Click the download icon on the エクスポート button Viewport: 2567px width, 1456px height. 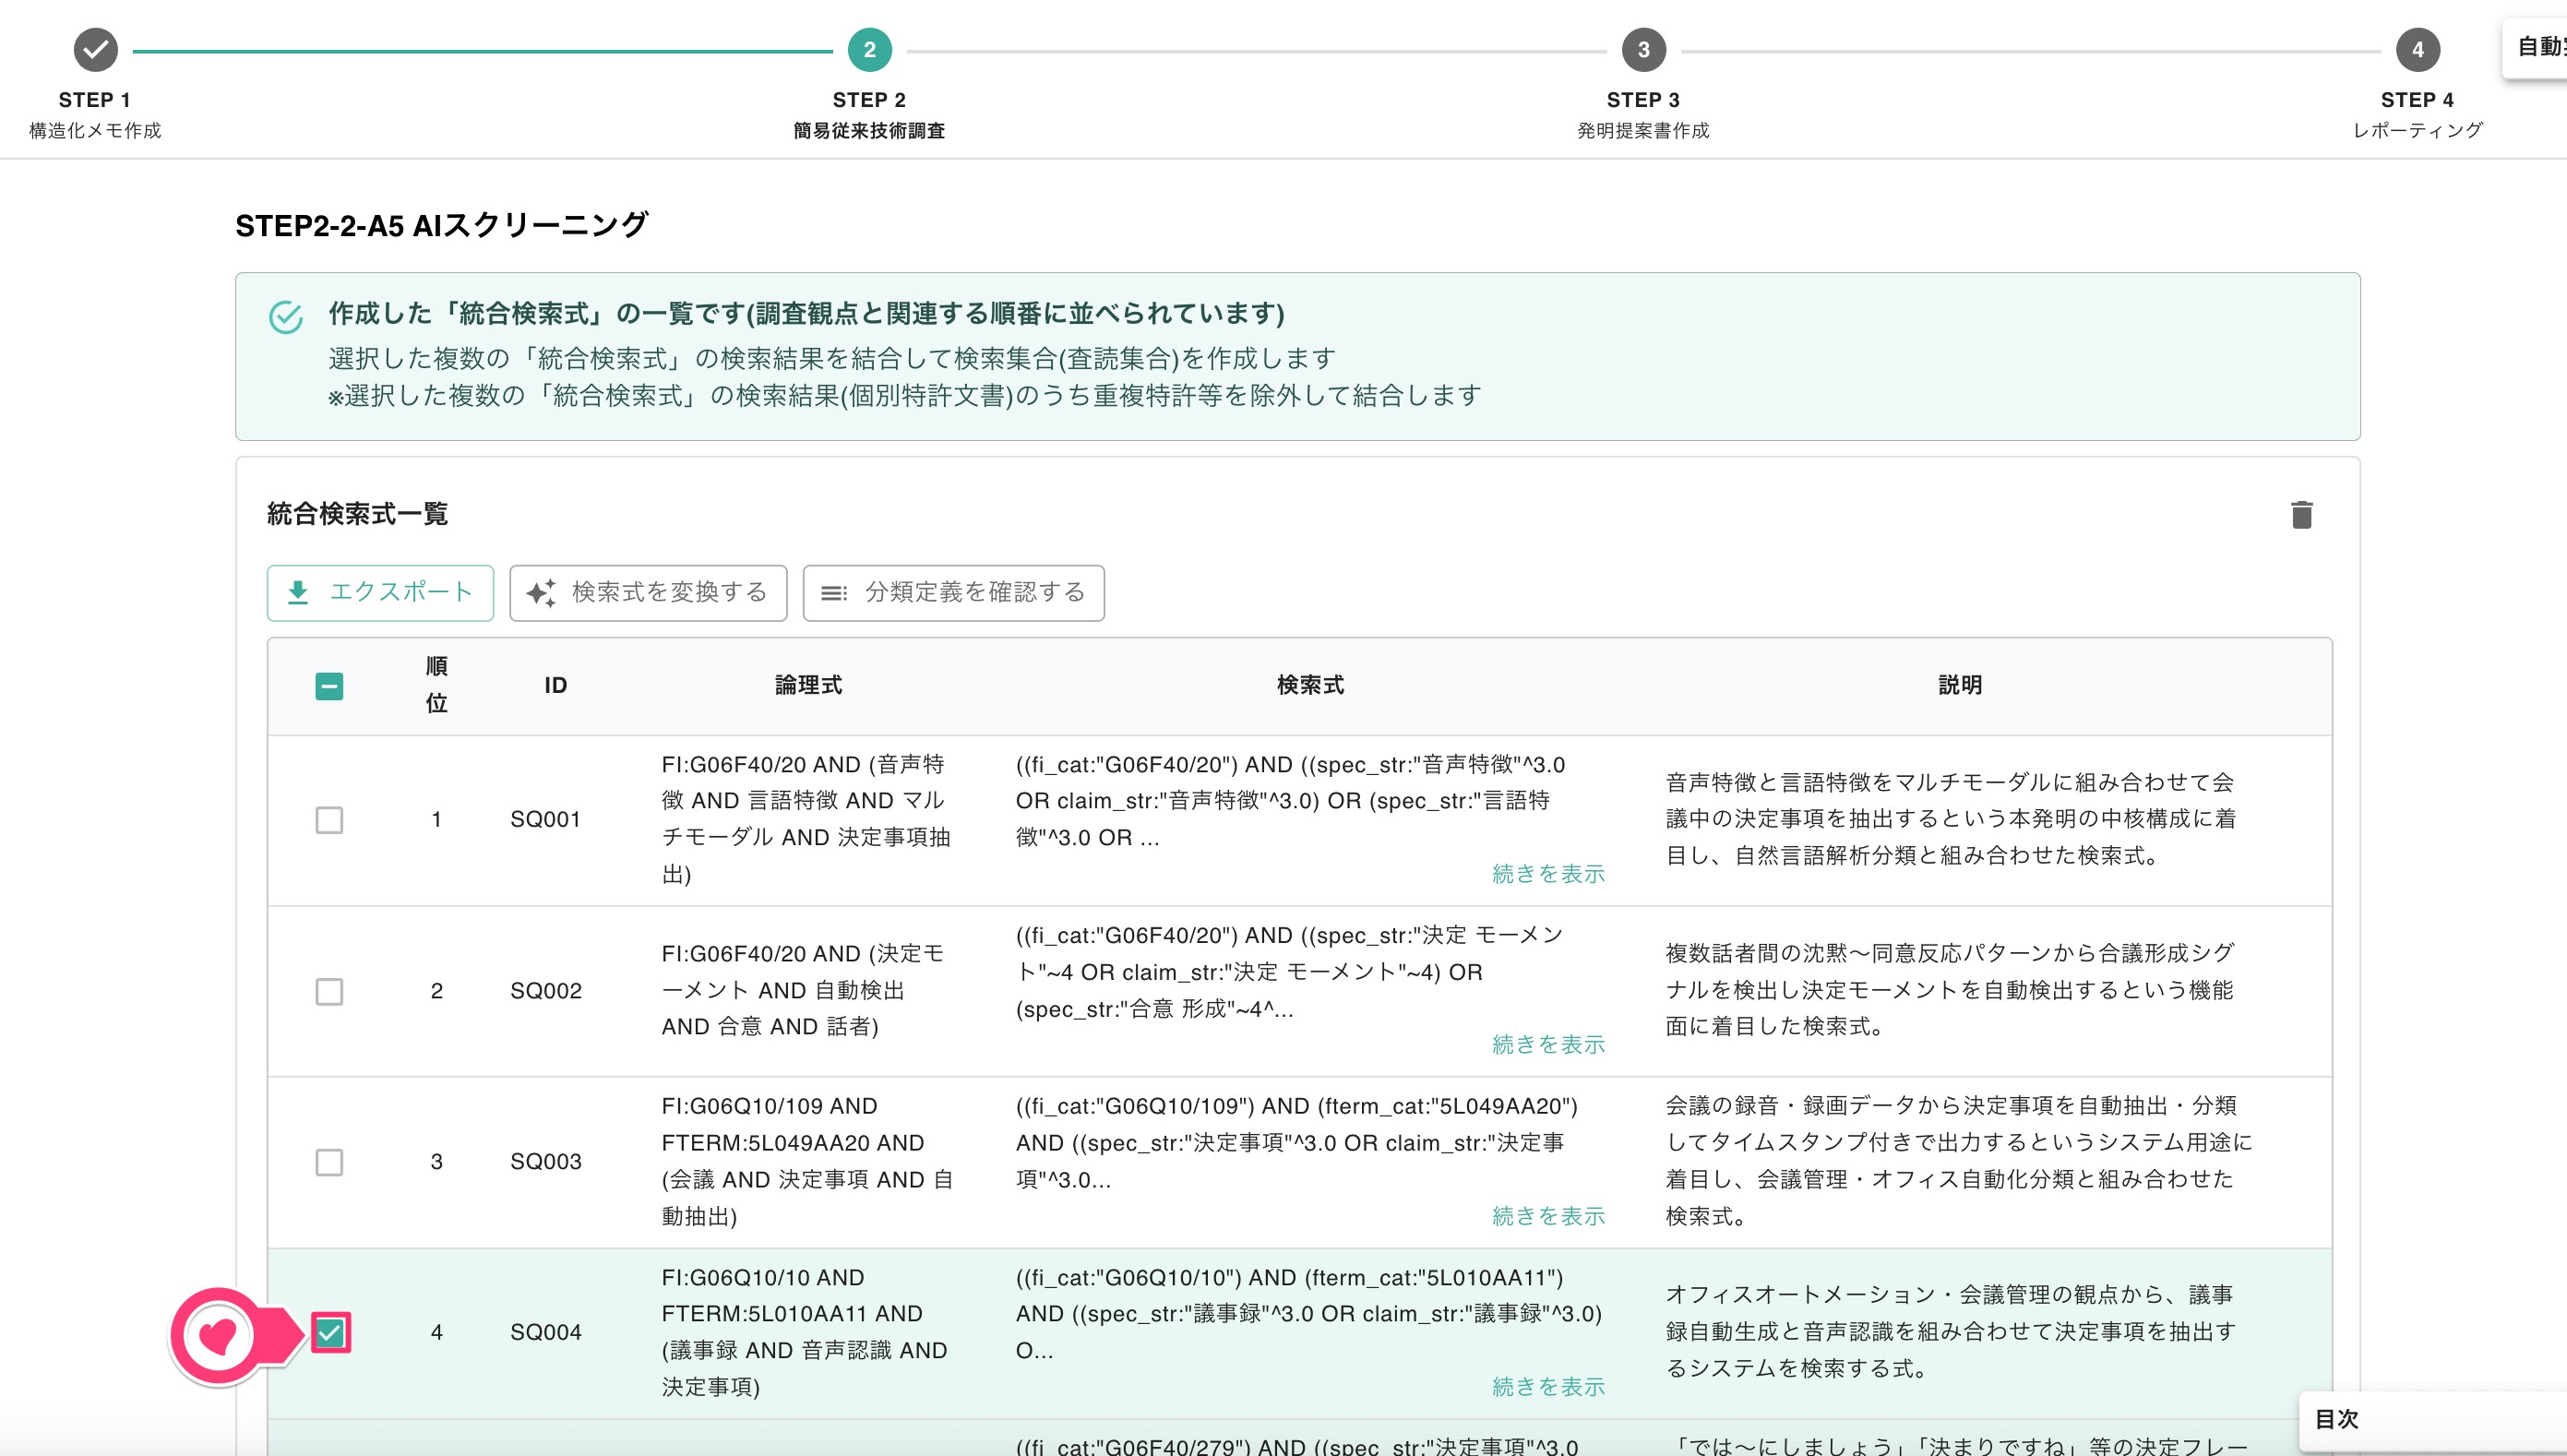tap(298, 593)
